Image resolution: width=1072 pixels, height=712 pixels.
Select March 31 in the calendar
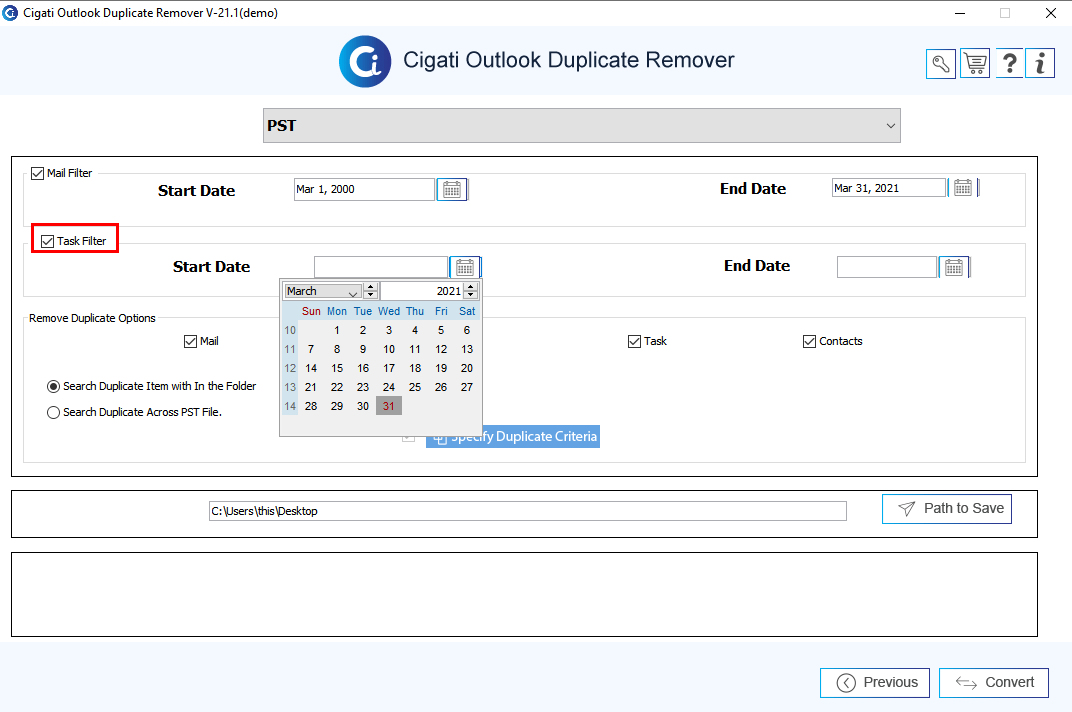(x=389, y=406)
